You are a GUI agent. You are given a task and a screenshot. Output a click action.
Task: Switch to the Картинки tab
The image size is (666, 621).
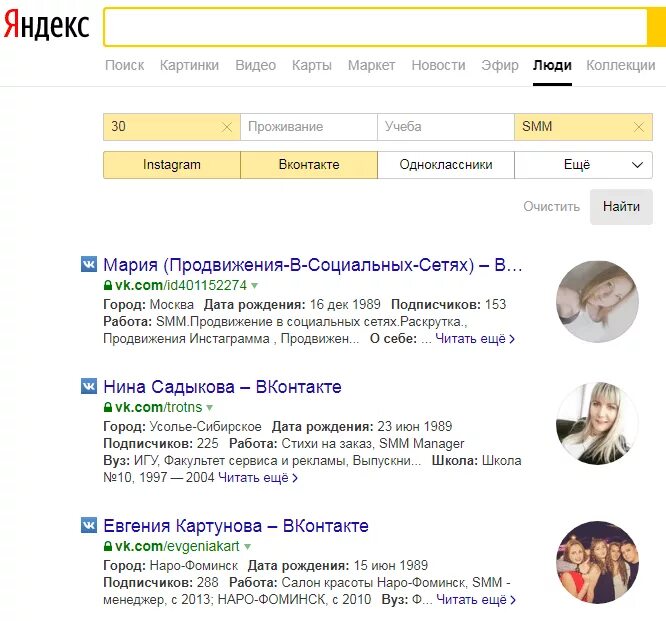[x=189, y=65]
